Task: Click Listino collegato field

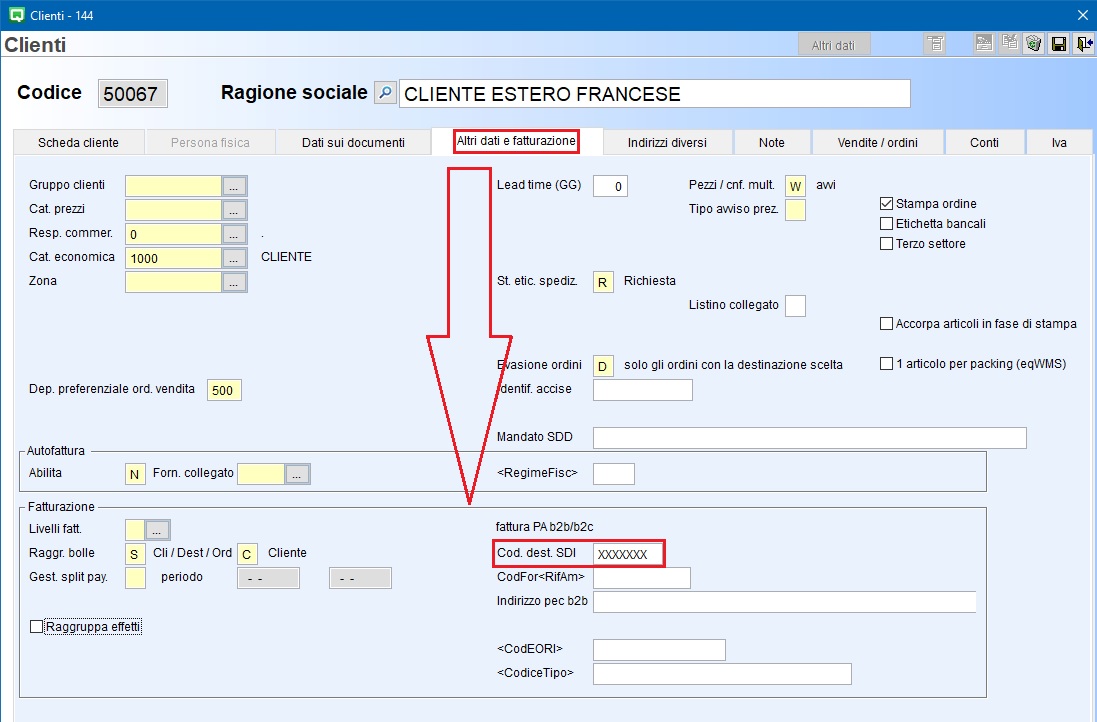Action: (x=795, y=306)
